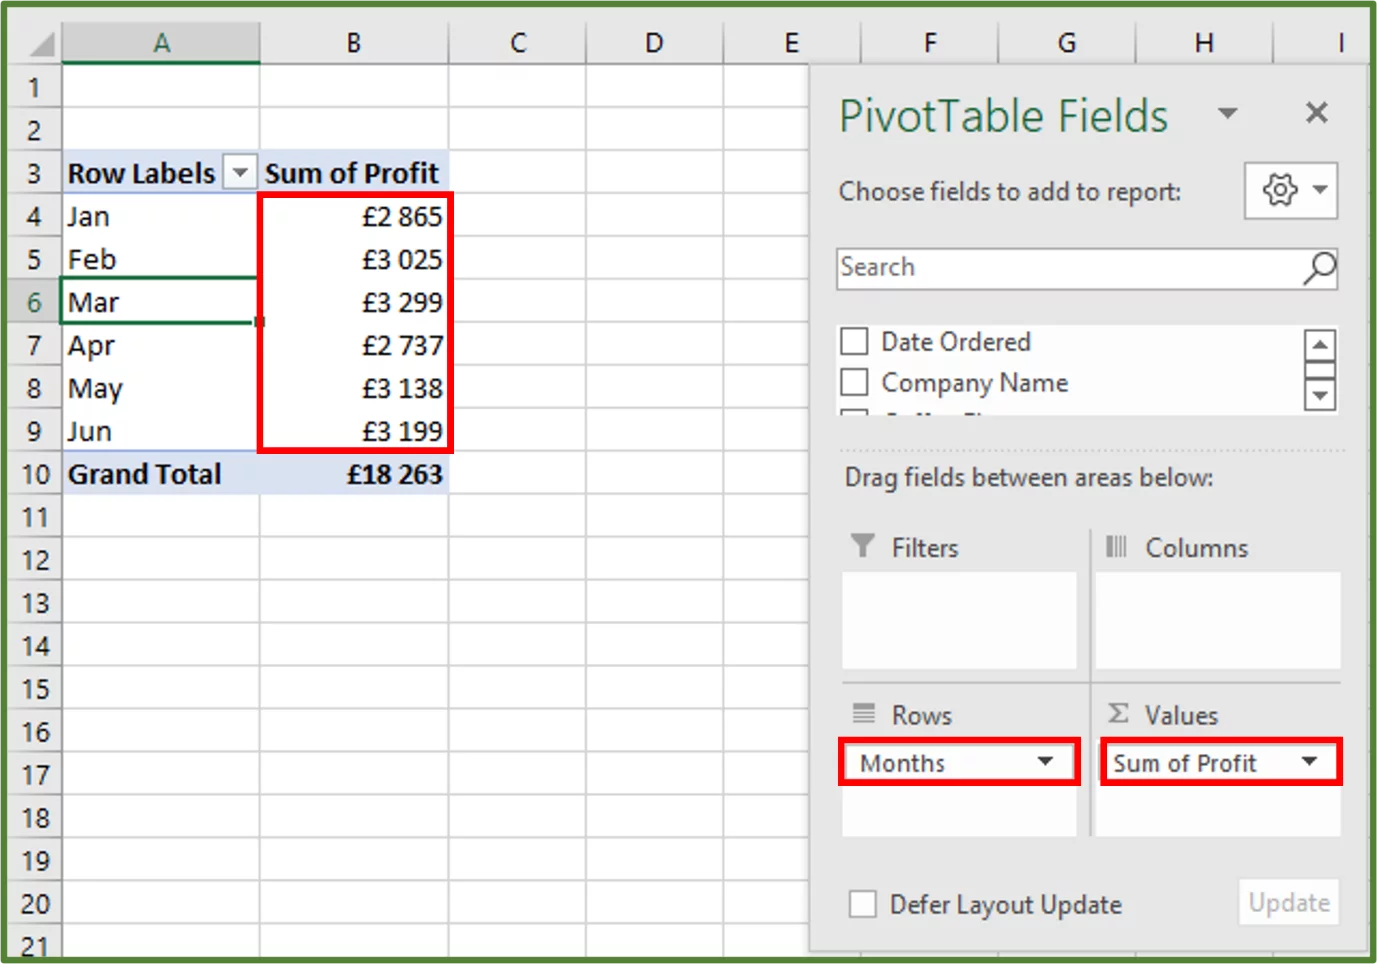Open the PivotTable Fields pane options menu

tap(1228, 113)
